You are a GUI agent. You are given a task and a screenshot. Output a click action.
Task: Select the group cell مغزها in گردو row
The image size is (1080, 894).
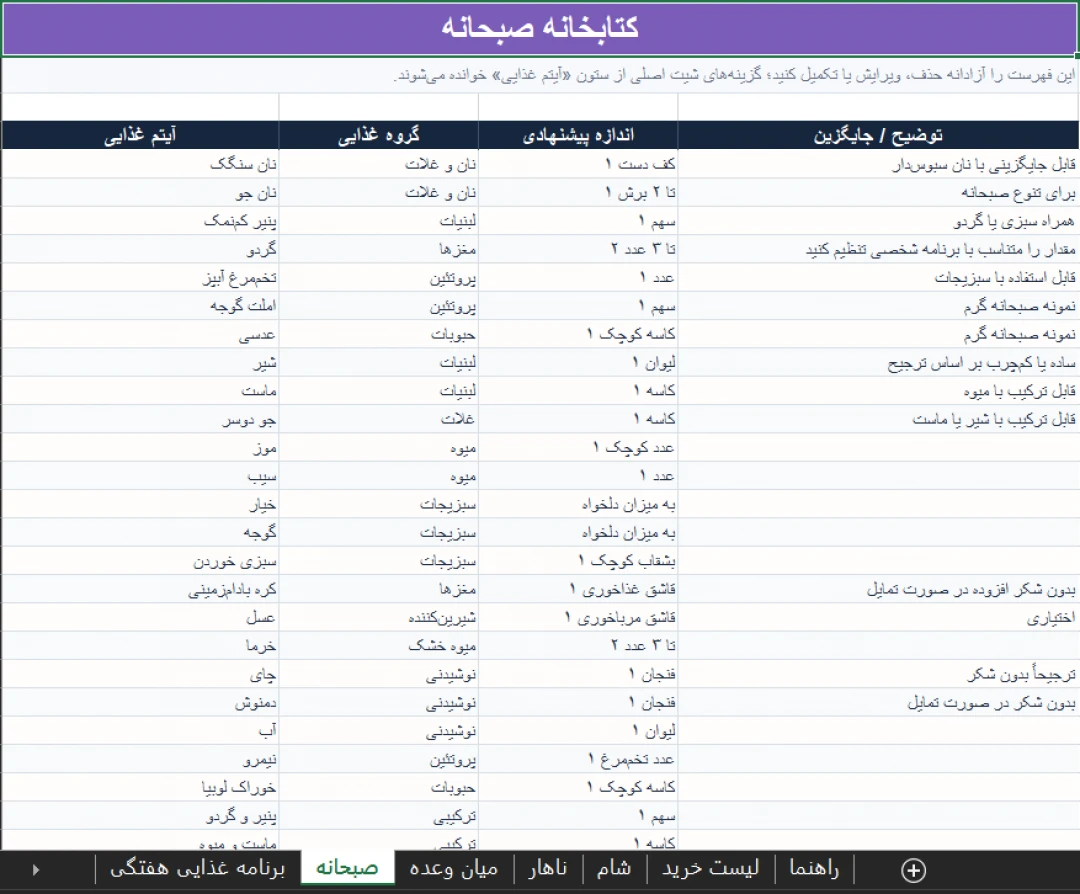[x=379, y=249]
